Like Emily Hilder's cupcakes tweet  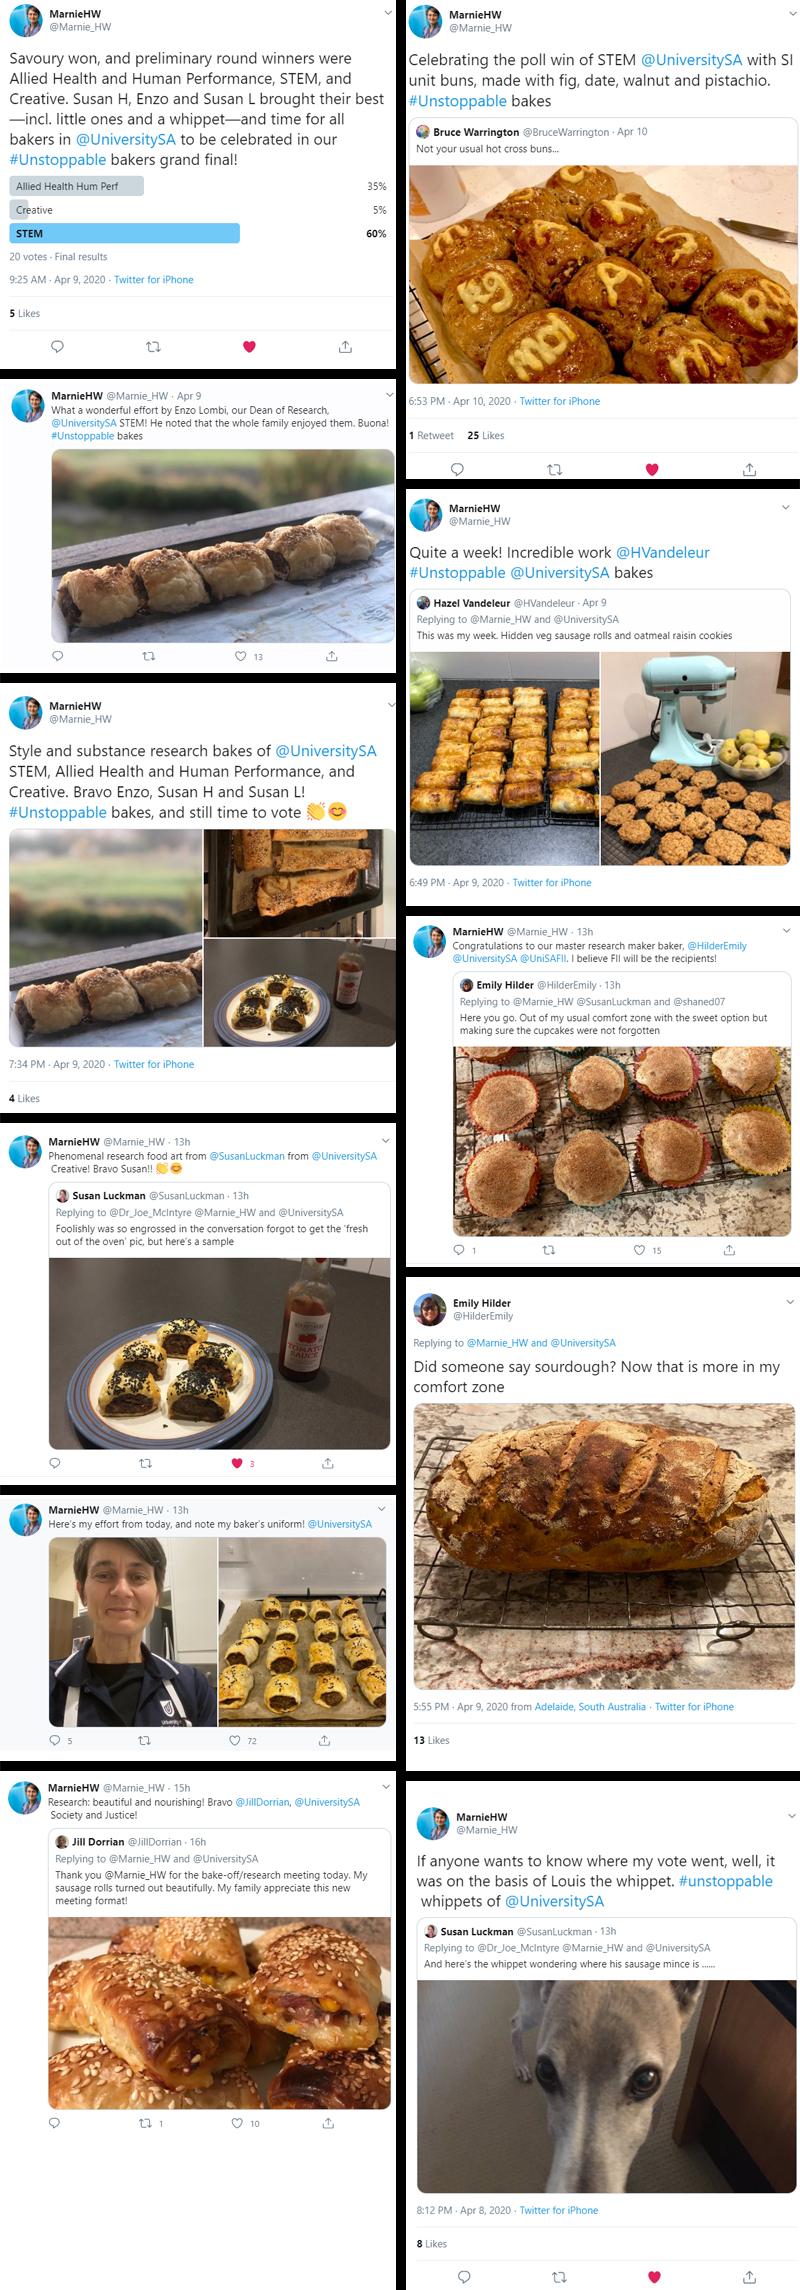click(x=638, y=1249)
